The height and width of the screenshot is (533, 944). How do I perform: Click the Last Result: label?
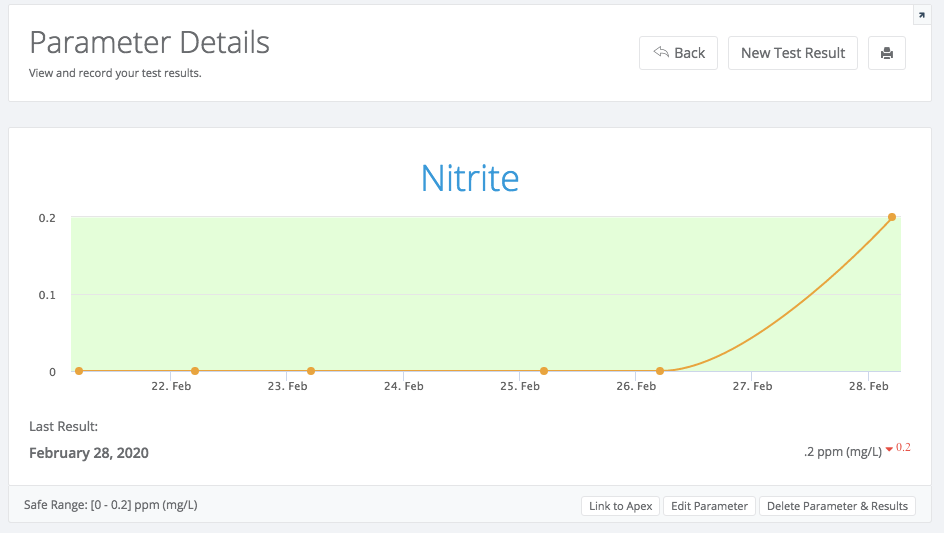(63, 426)
